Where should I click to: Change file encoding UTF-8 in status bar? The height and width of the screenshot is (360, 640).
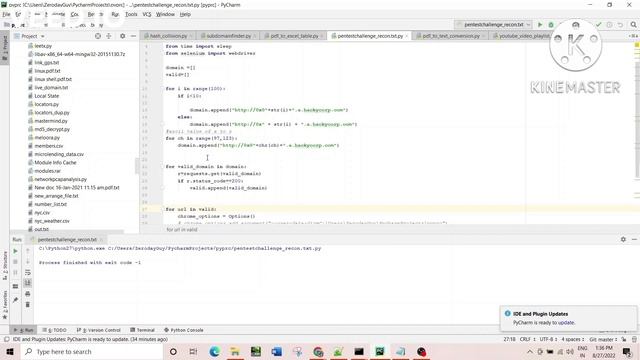(548, 340)
